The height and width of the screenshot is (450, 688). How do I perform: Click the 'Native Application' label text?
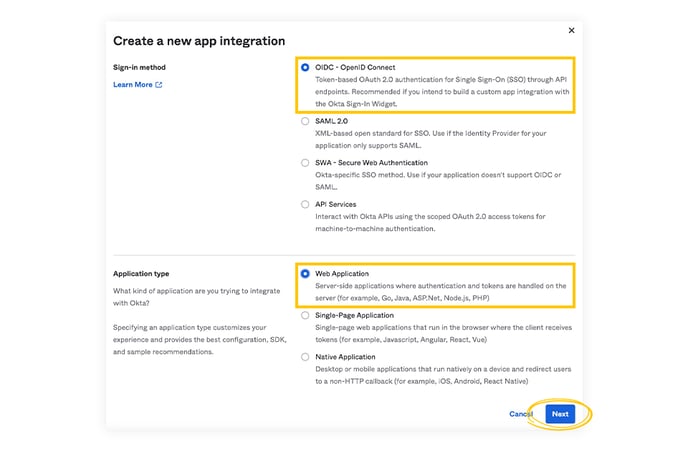click(x=345, y=357)
